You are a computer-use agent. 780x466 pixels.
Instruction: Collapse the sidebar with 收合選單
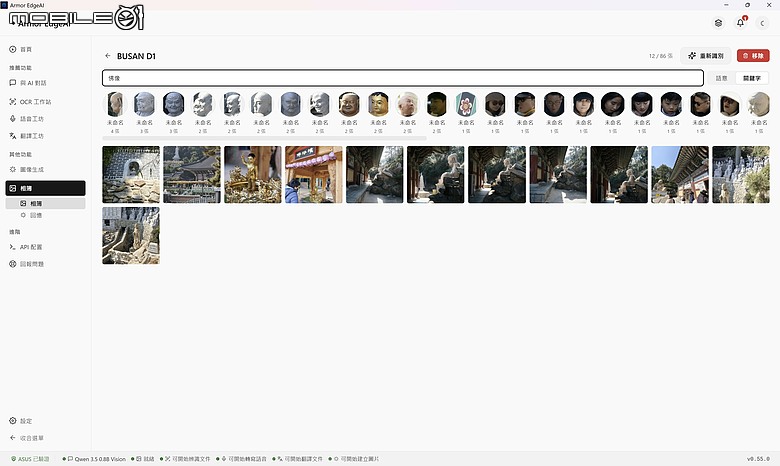pos(26,438)
